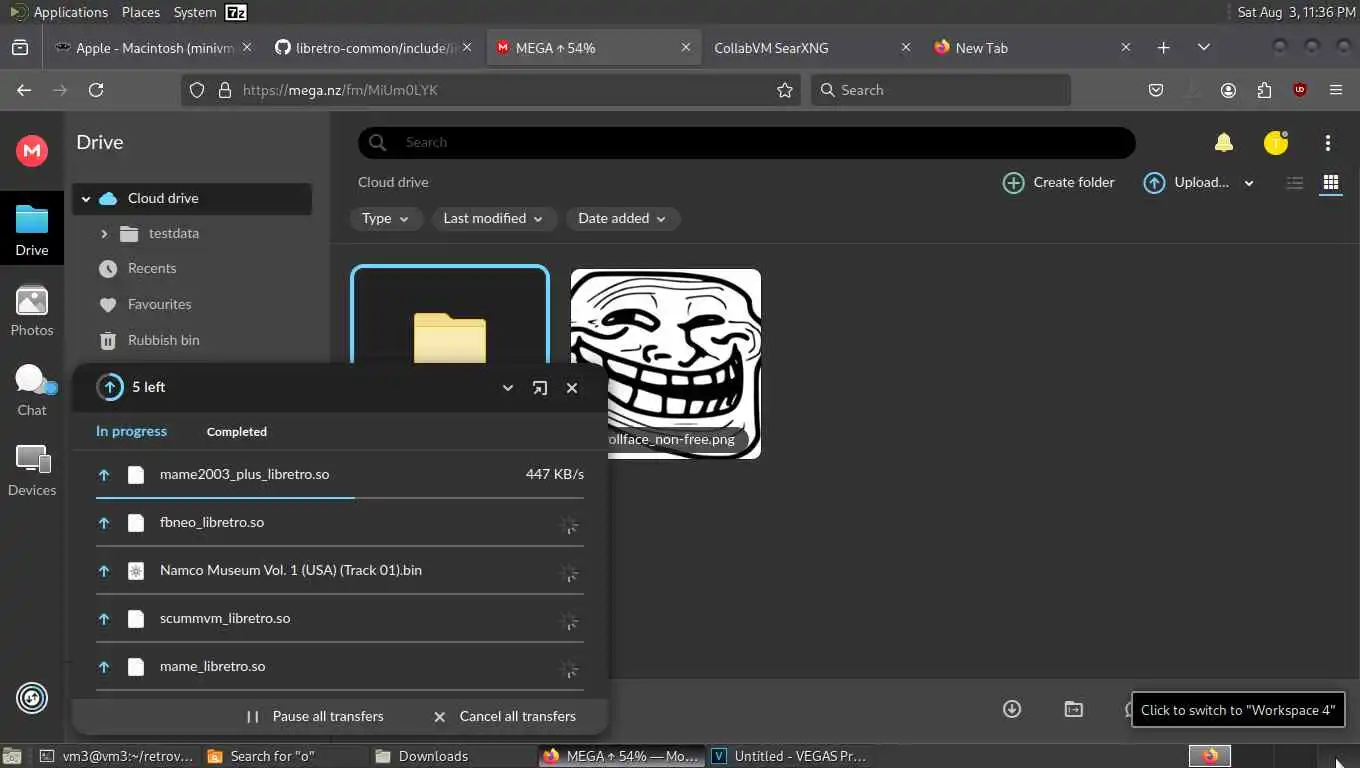Open the Firefox hamburger menu

[x=1336, y=90]
